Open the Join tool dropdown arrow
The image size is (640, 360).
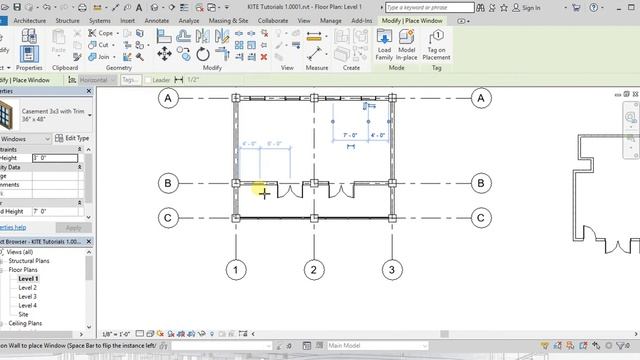coord(114,57)
